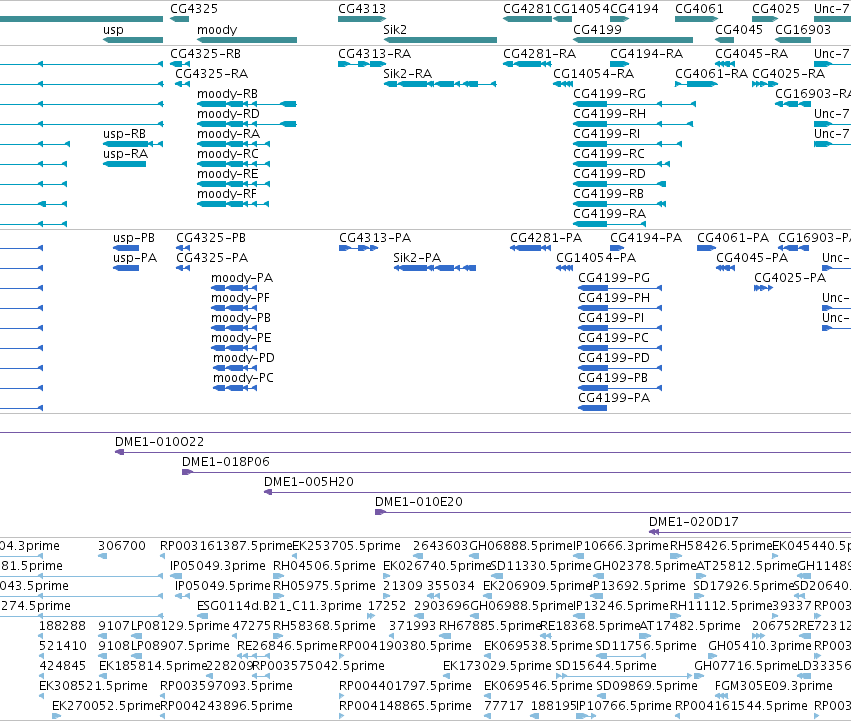Select BAC clone DME1-010O22
Viewport: 851px width, 721px height.
pyautogui.click(x=160, y=442)
